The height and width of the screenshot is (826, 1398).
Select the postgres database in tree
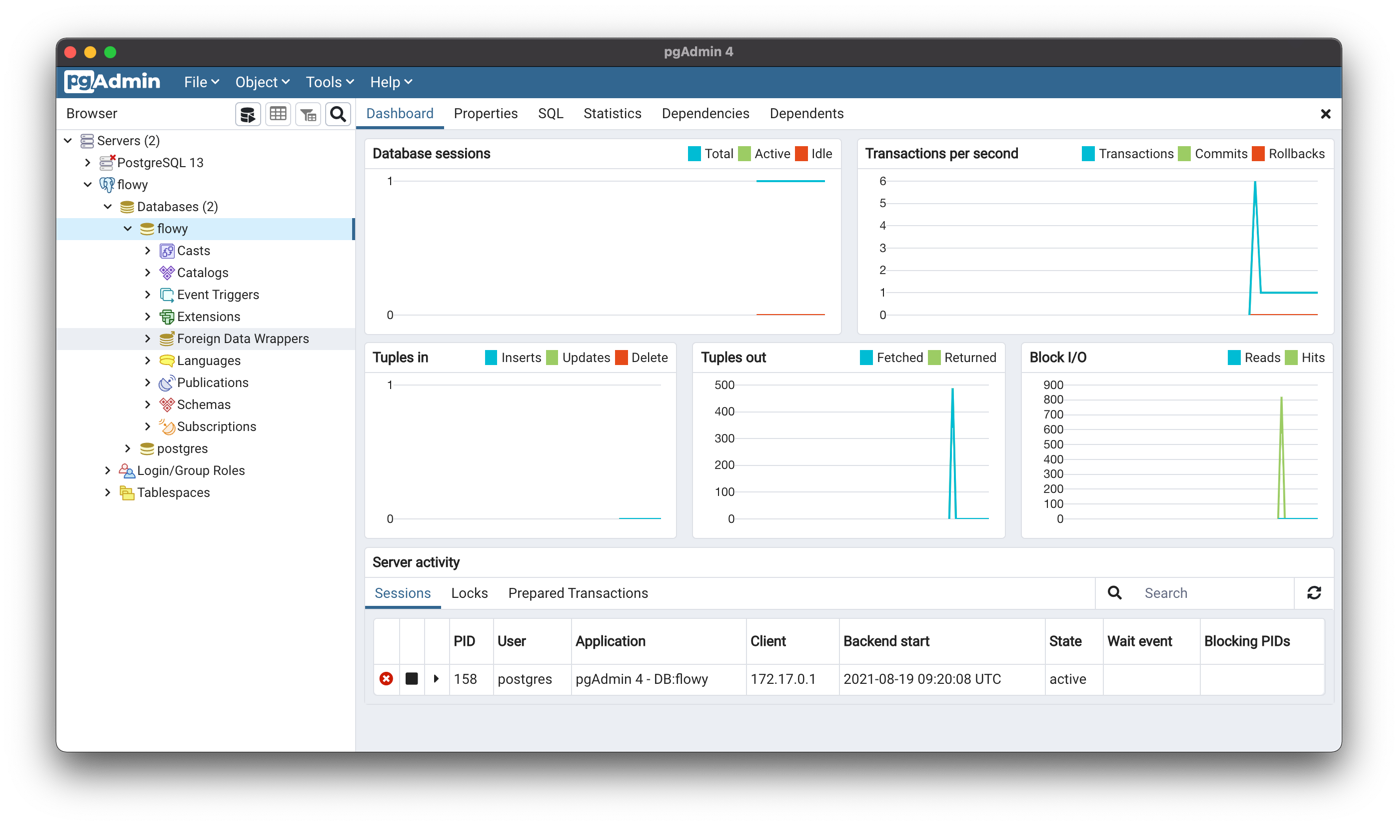point(182,449)
